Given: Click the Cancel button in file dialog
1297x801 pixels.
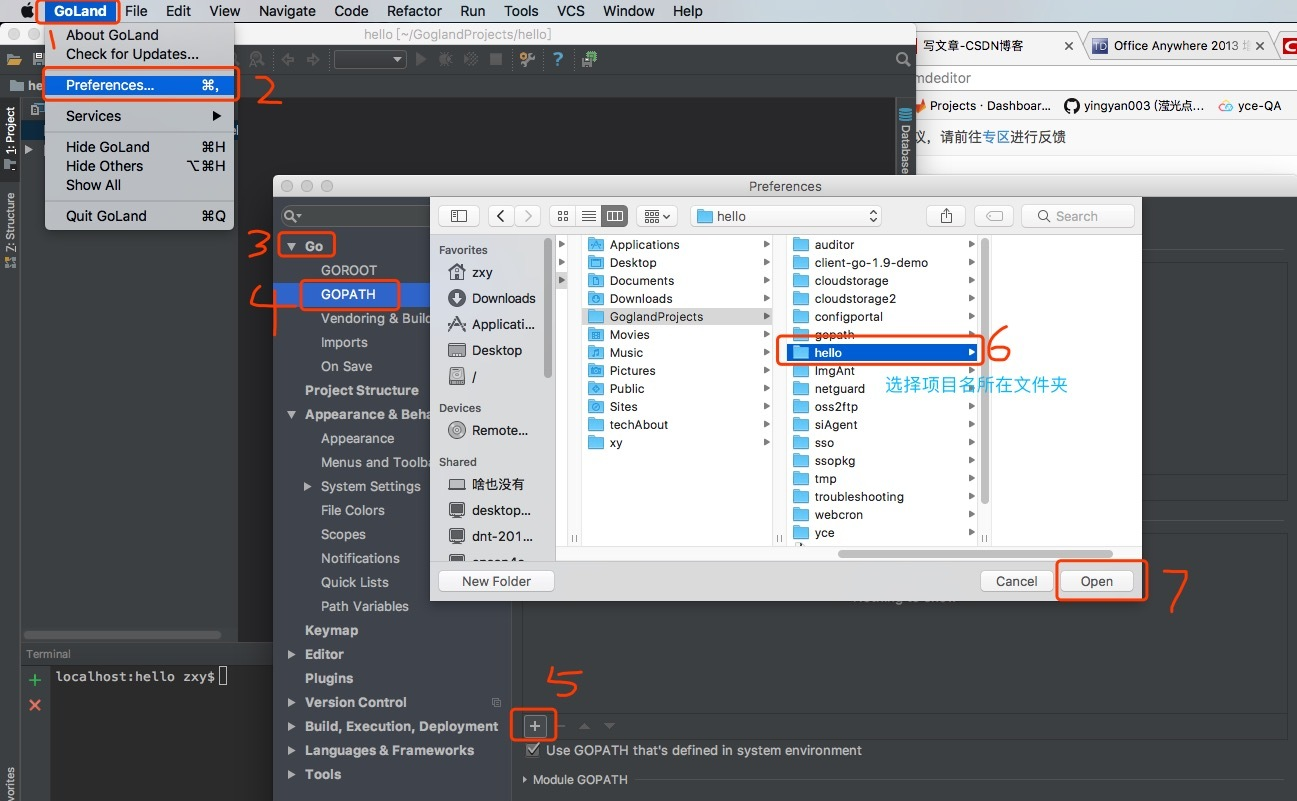Looking at the screenshot, I should [x=1016, y=581].
